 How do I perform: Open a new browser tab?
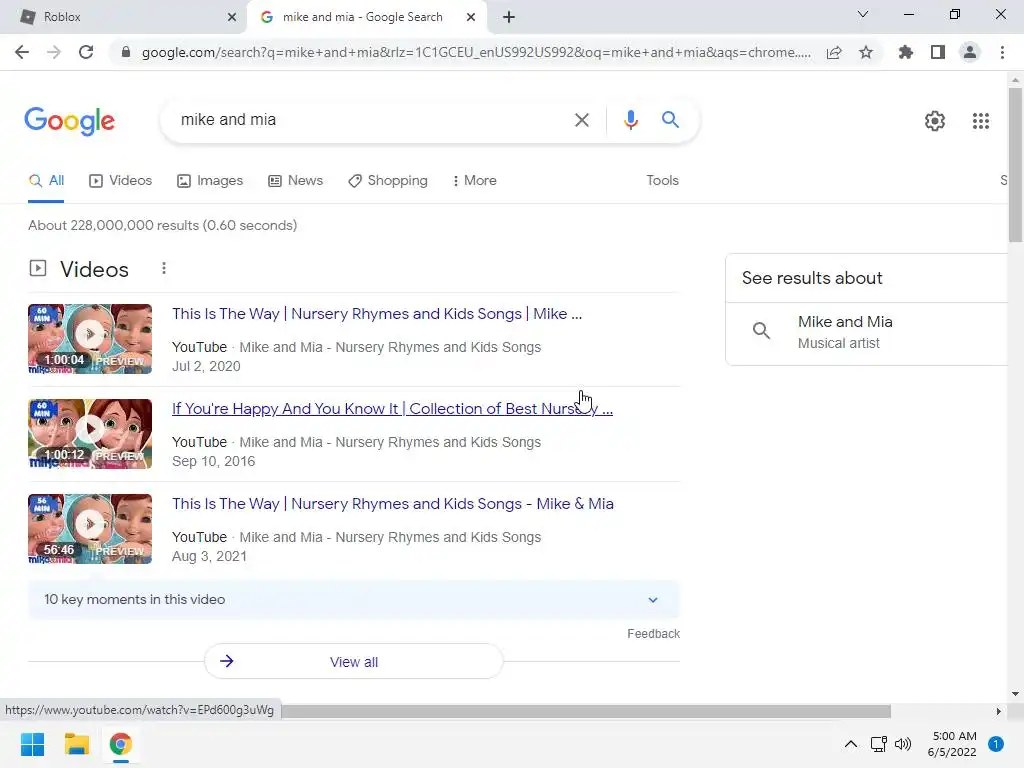(x=509, y=17)
